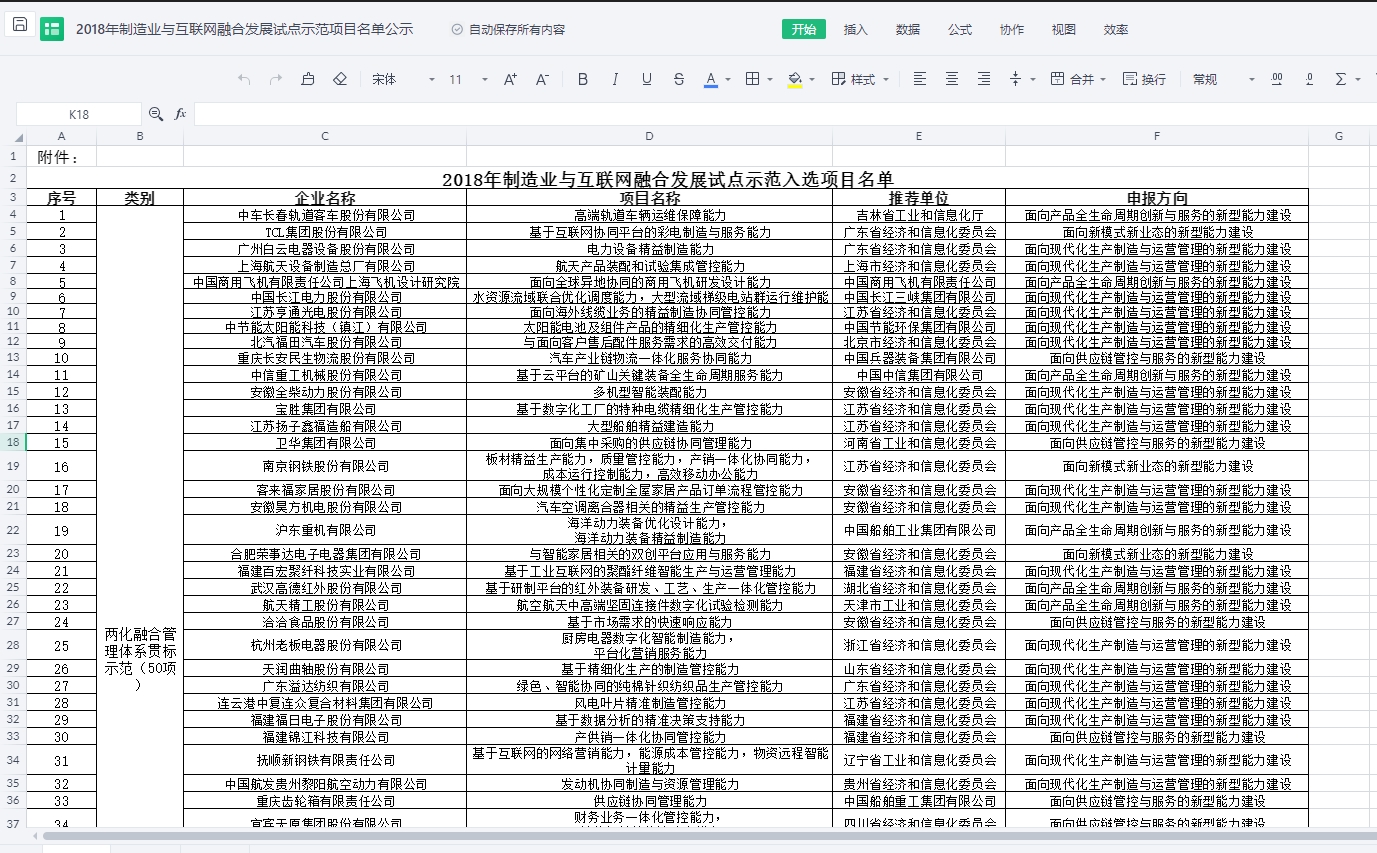Align text to the right
This screenshot has width=1377, height=853.
(x=984, y=79)
